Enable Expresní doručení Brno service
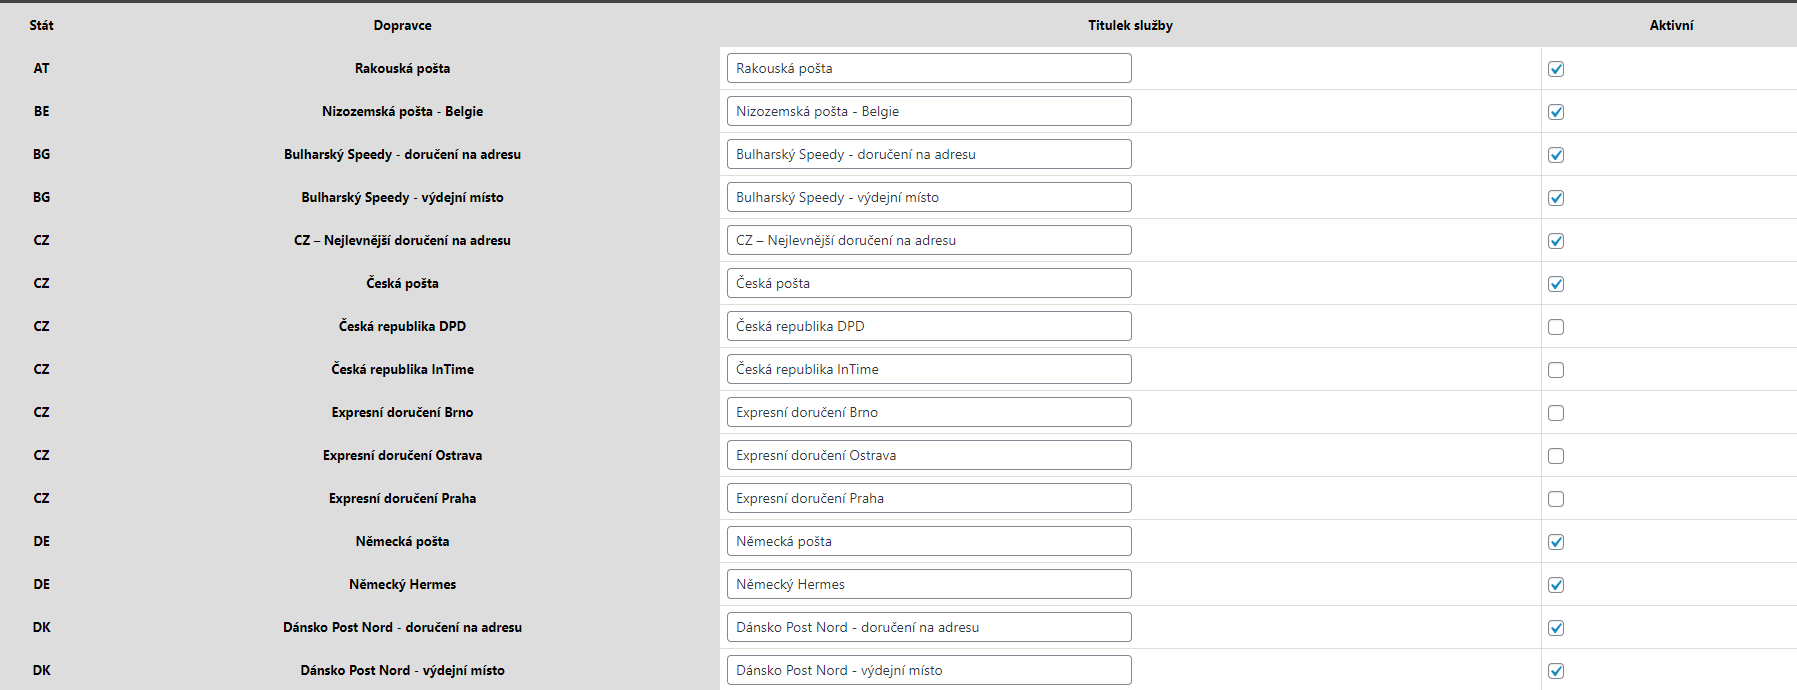This screenshot has height=690, width=1797. click(x=1556, y=413)
